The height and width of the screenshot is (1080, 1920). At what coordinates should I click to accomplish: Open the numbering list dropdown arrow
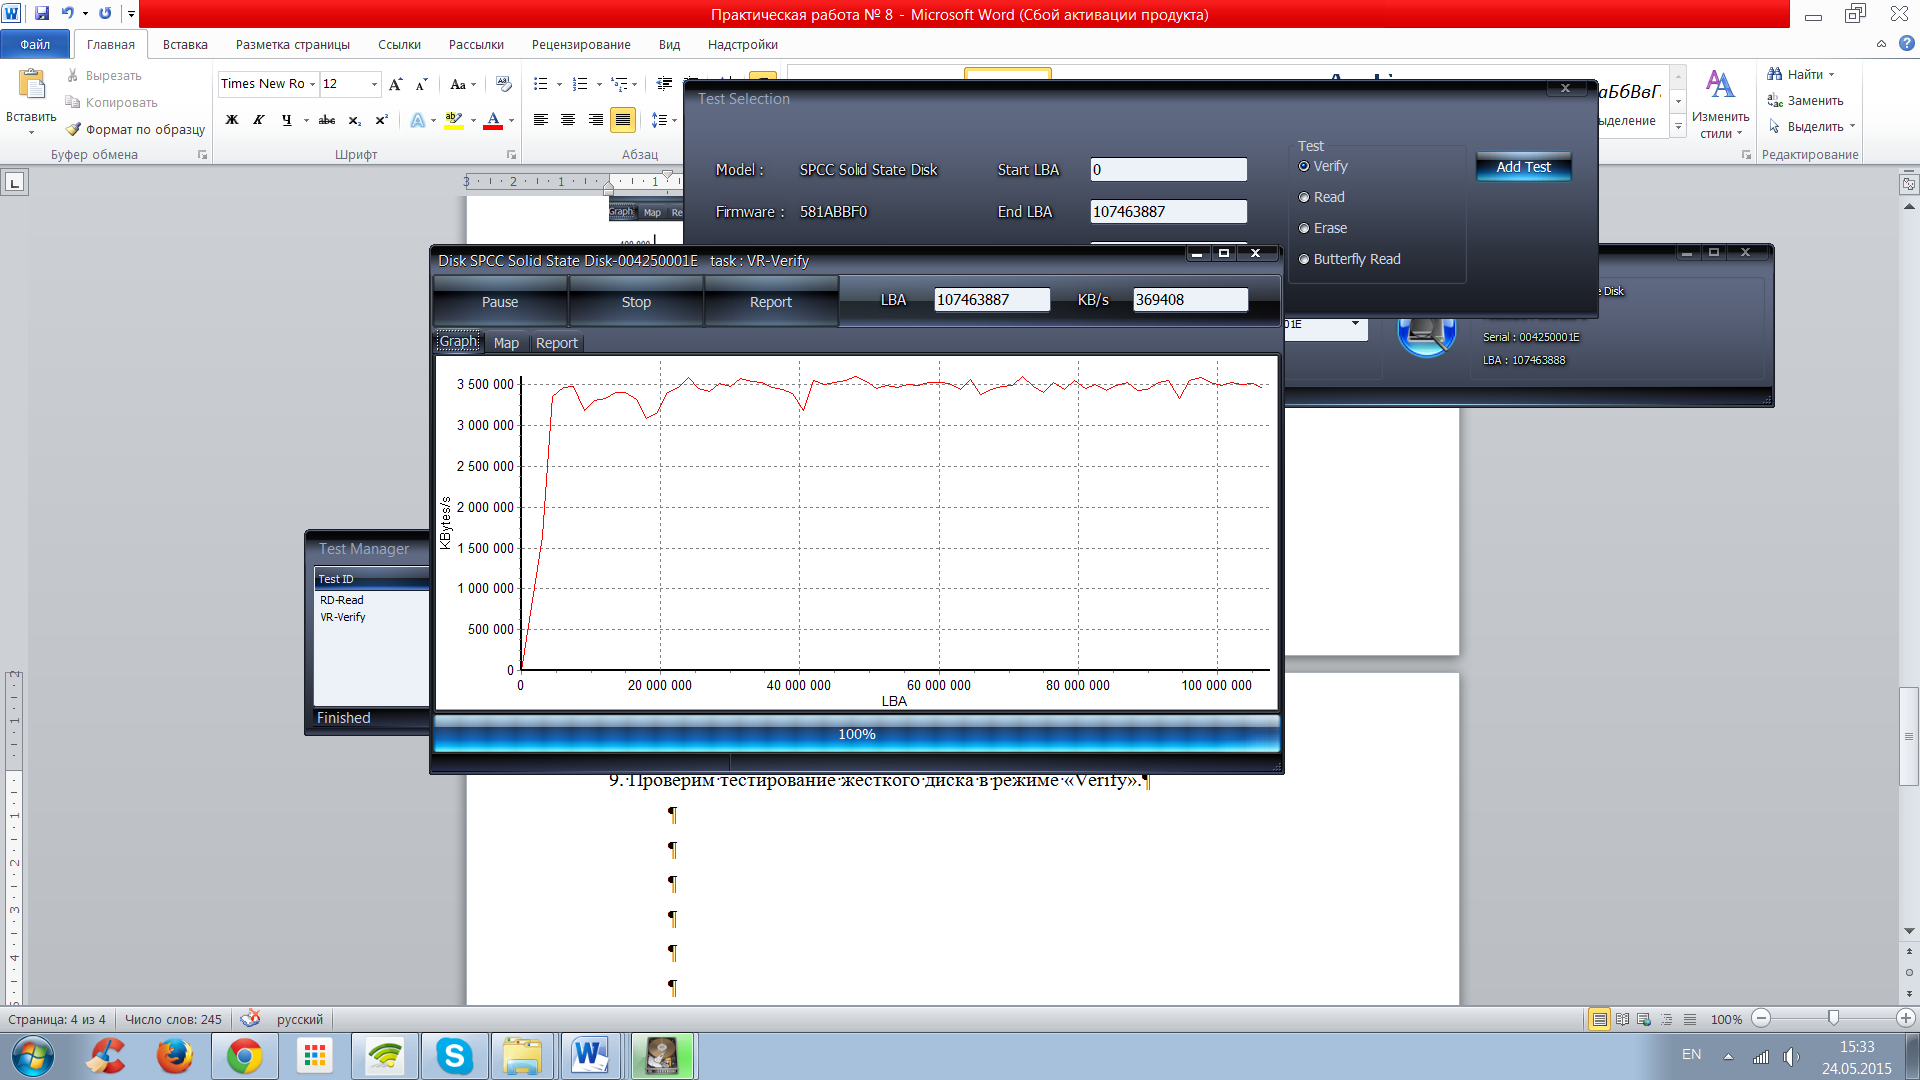[x=599, y=84]
